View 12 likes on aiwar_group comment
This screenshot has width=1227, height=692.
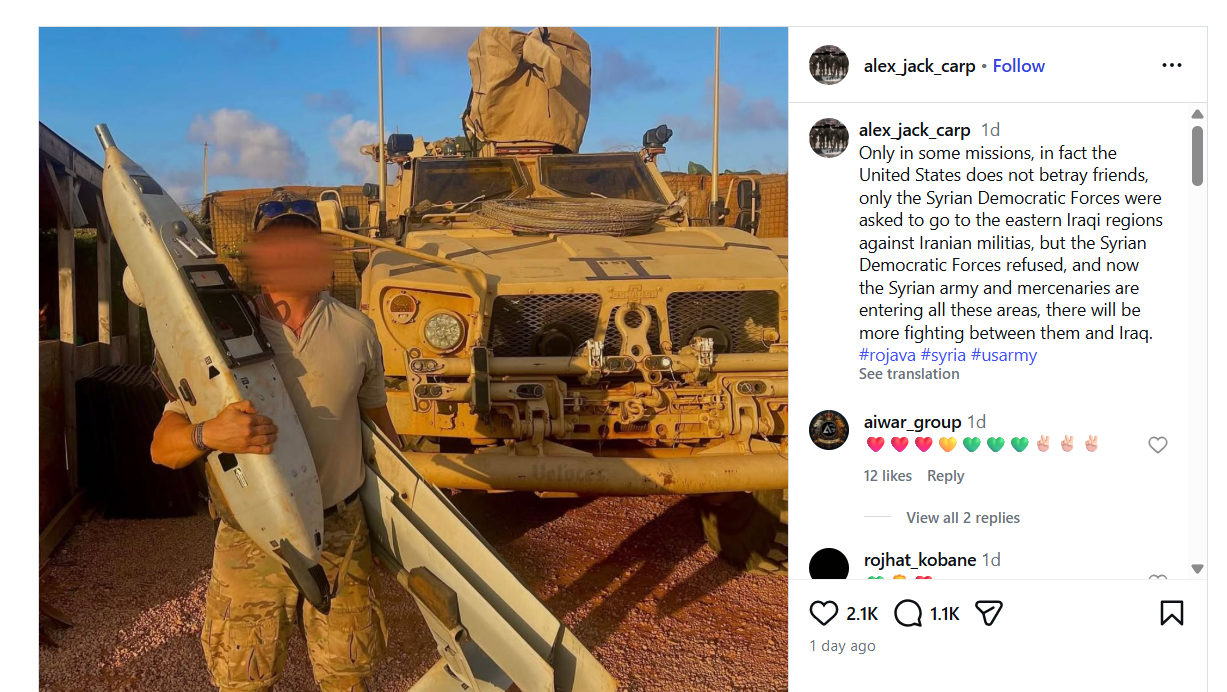point(888,476)
